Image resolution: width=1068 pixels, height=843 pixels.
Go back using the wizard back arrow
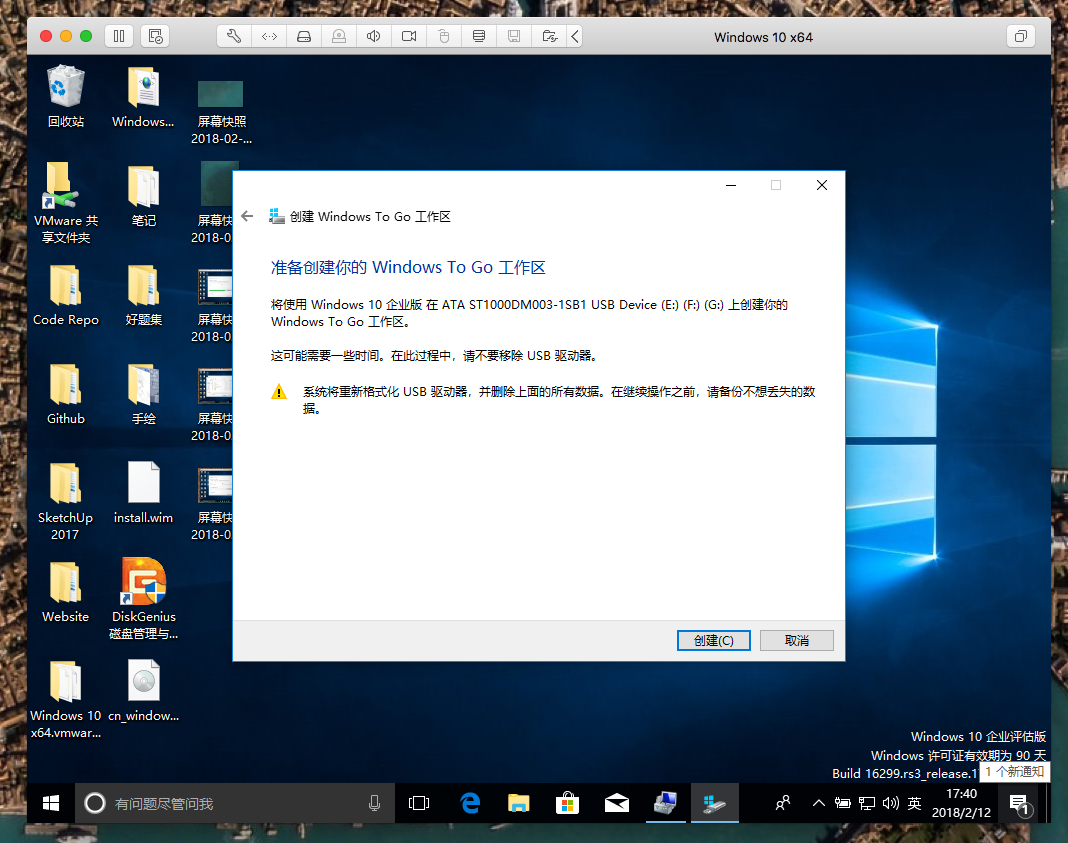click(x=248, y=216)
